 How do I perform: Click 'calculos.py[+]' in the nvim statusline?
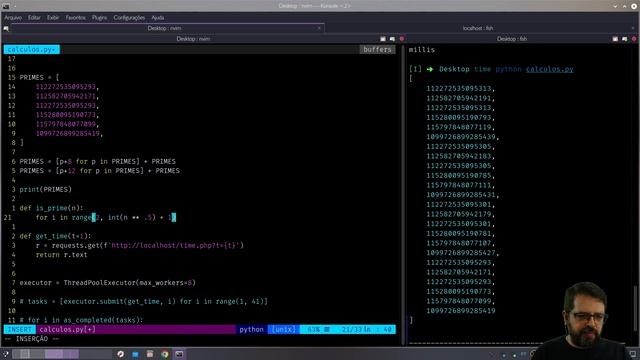(x=67, y=329)
